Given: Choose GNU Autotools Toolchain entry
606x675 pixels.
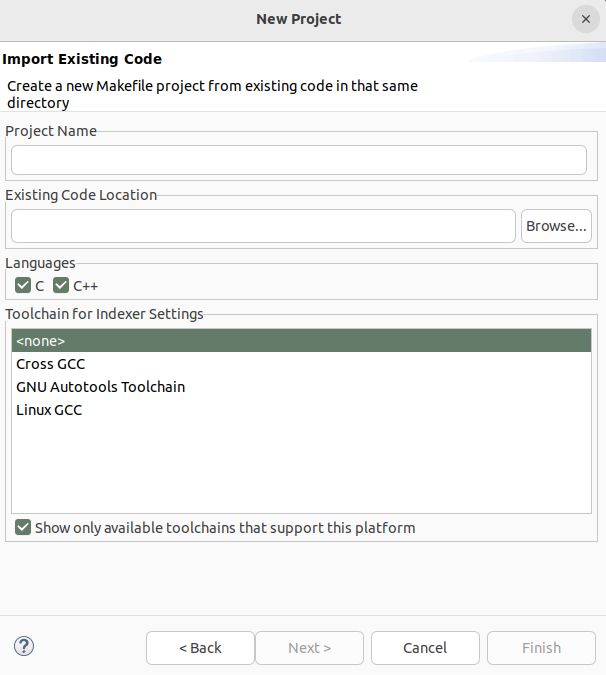Looking at the screenshot, I should [100, 387].
